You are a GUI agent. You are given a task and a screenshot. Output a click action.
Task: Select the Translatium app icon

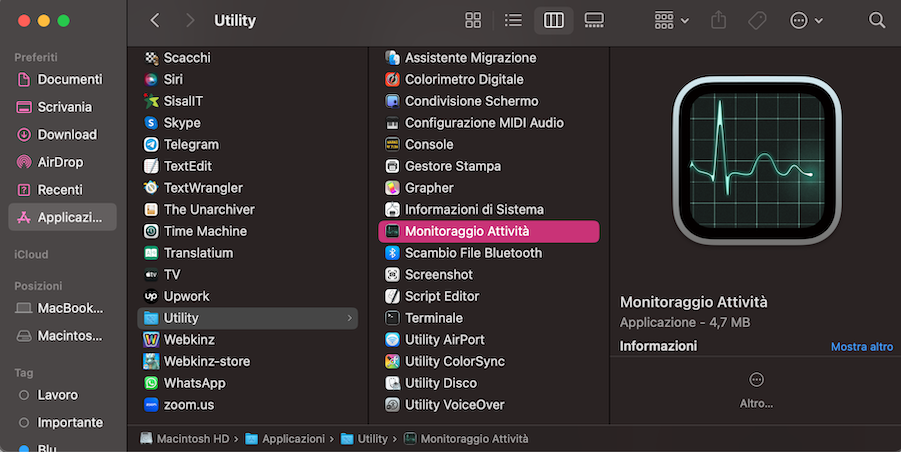(151, 253)
